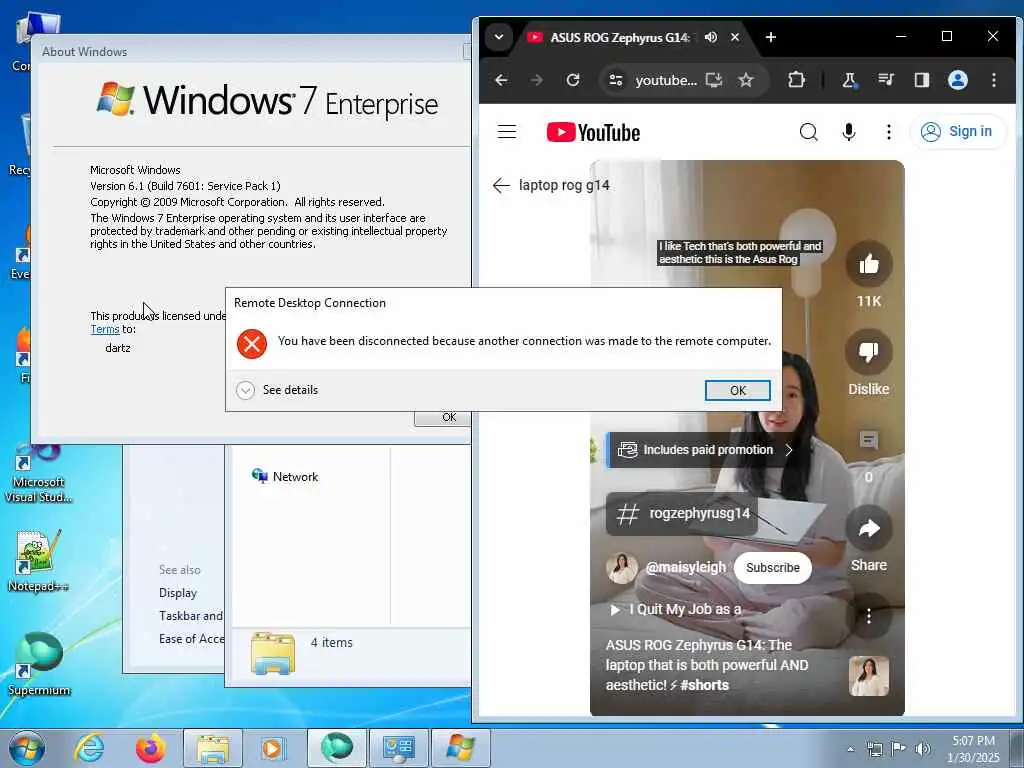The height and width of the screenshot is (768, 1024).
Task: Toggle the browser side panel icon
Action: click(x=921, y=80)
